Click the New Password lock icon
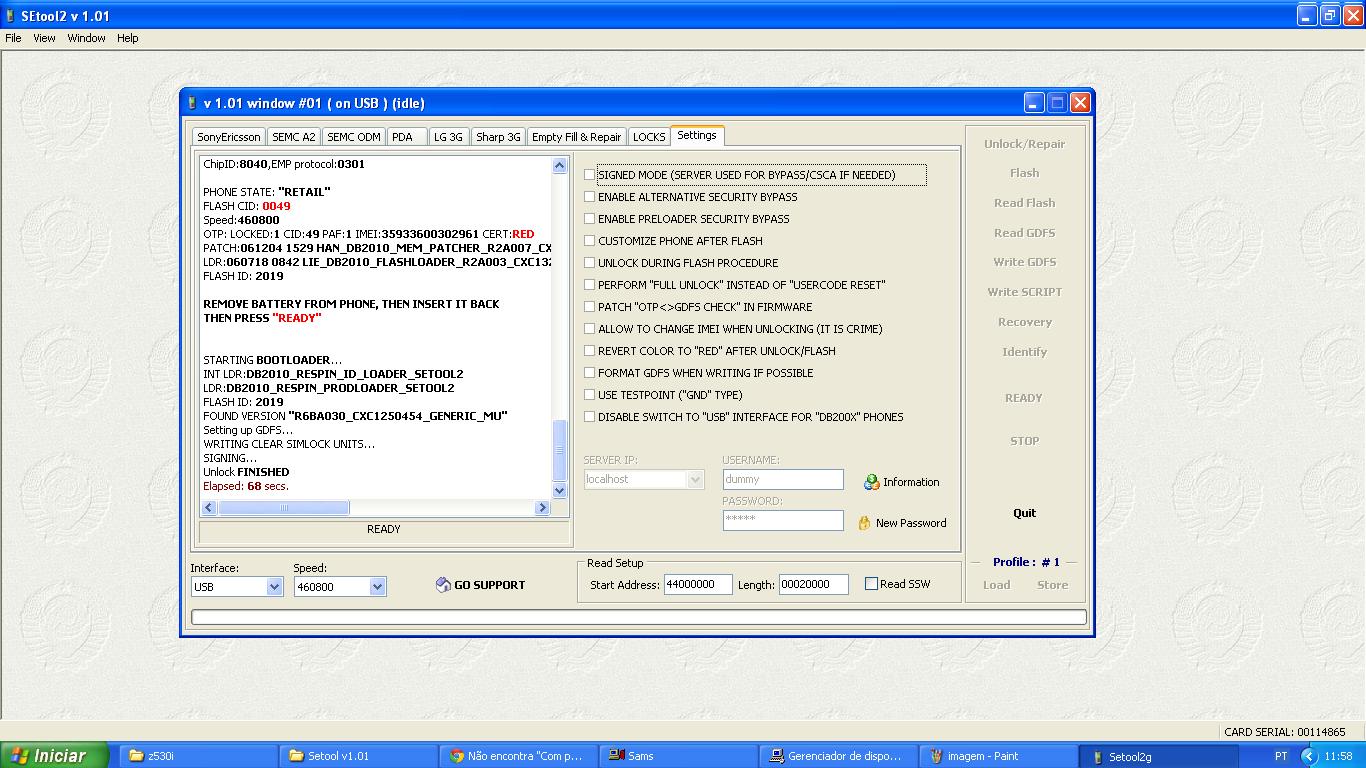Viewport: 1366px width, 768px height. tap(864, 523)
